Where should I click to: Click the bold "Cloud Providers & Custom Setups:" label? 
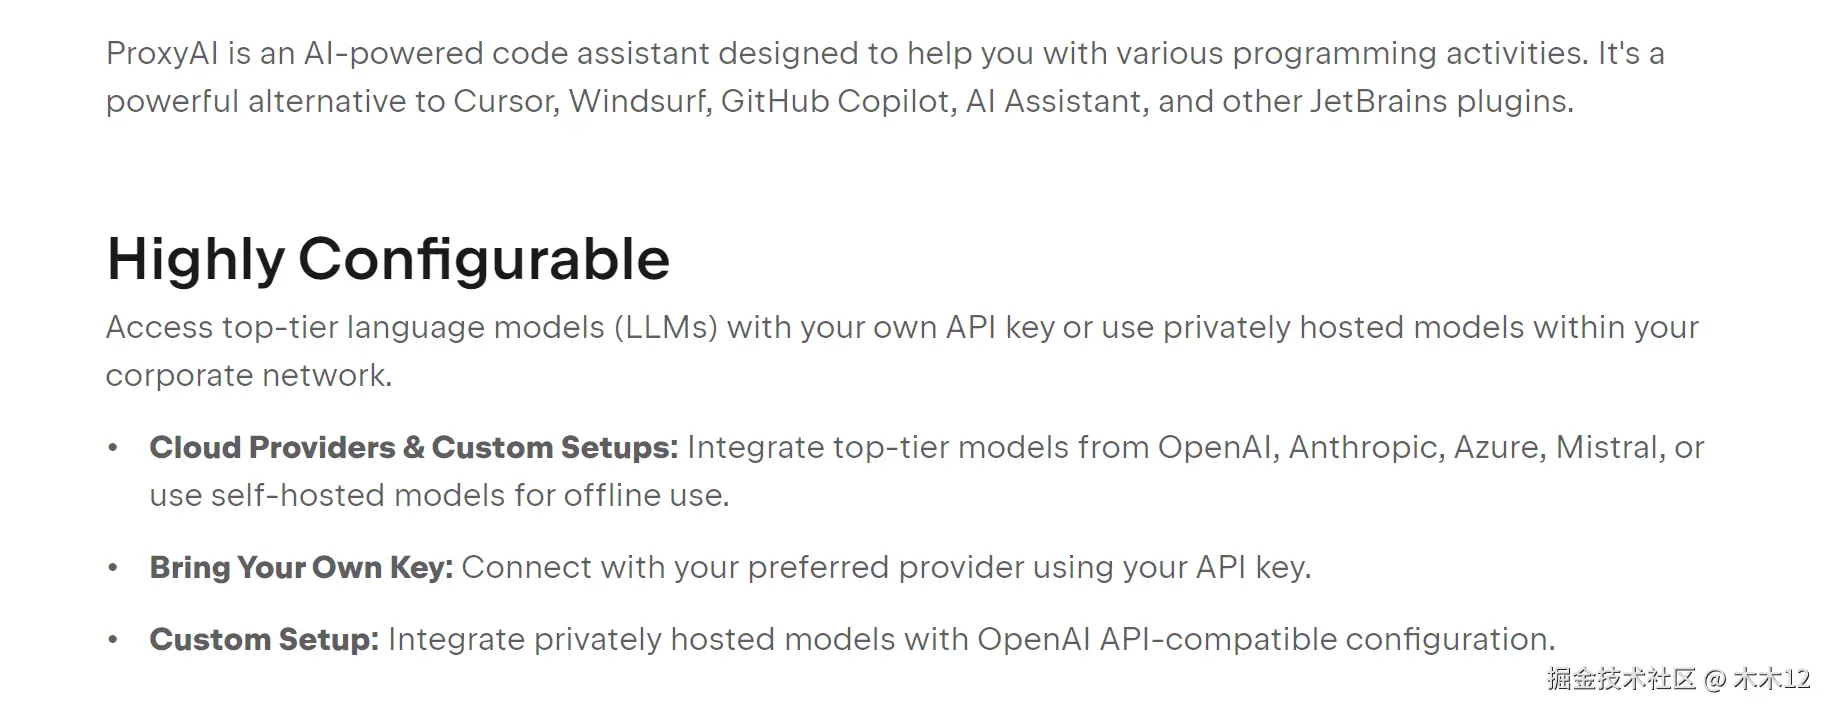413,447
